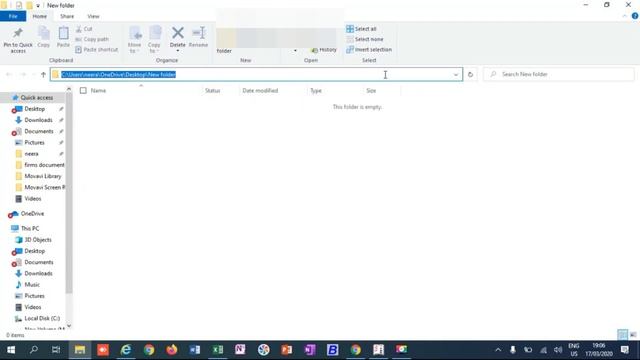The width and height of the screenshot is (640, 360).
Task: Open the Windows Start menu
Action: (x=11, y=350)
